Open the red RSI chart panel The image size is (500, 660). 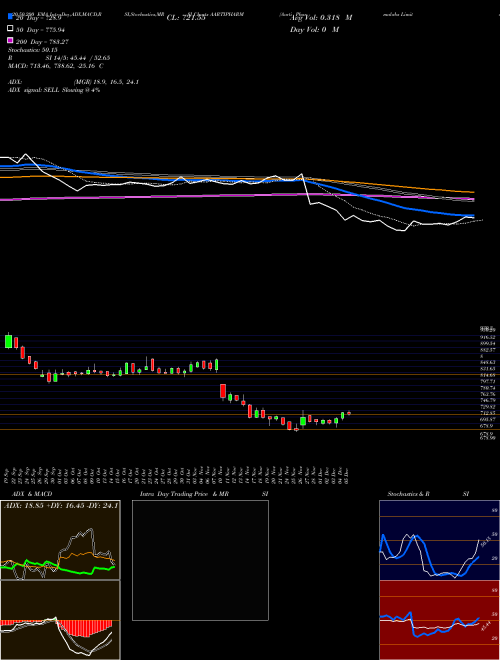point(439,620)
